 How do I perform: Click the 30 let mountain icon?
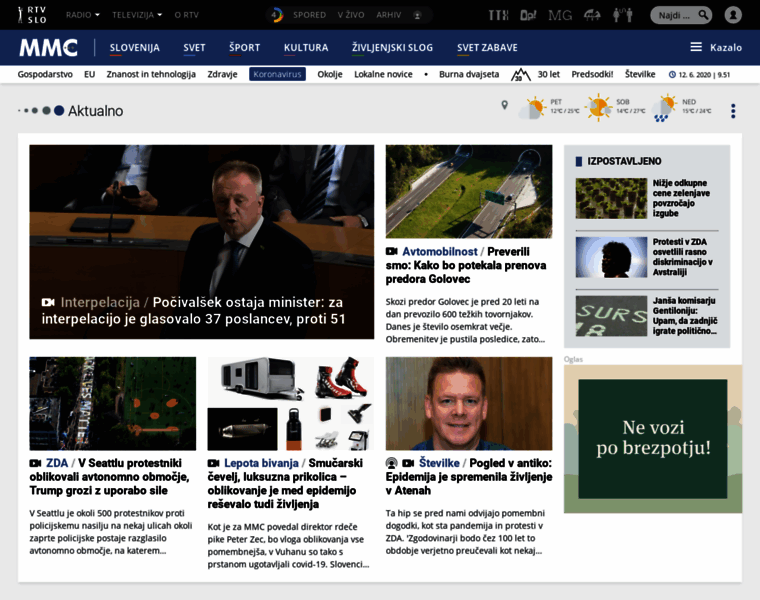pos(521,75)
